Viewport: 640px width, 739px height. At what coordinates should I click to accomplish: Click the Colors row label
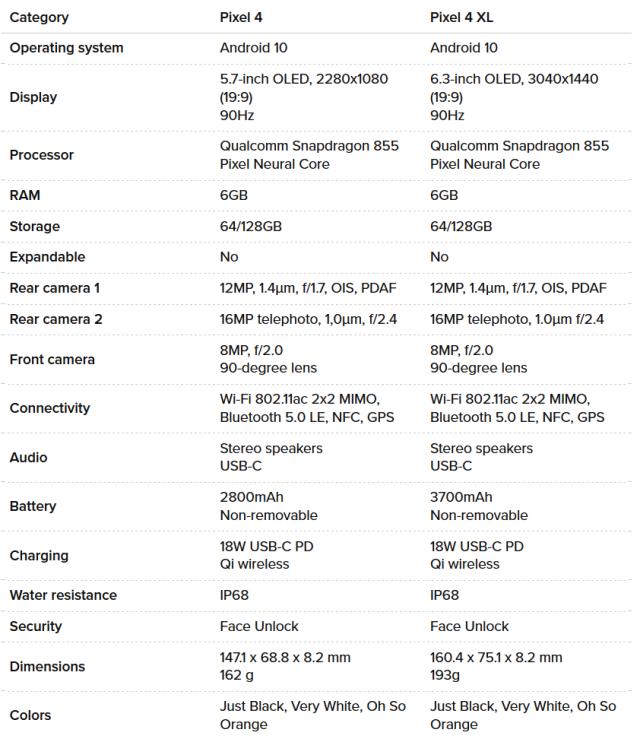pyautogui.click(x=30, y=715)
